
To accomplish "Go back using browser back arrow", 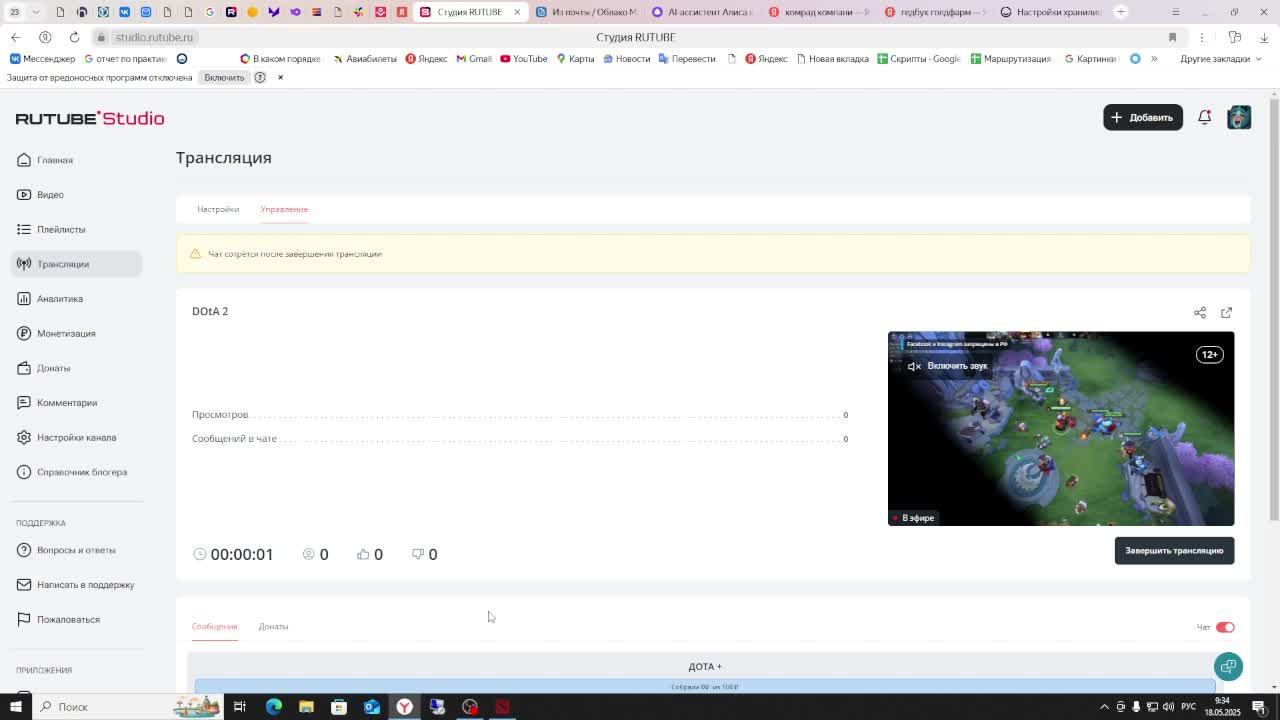I will (15, 37).
